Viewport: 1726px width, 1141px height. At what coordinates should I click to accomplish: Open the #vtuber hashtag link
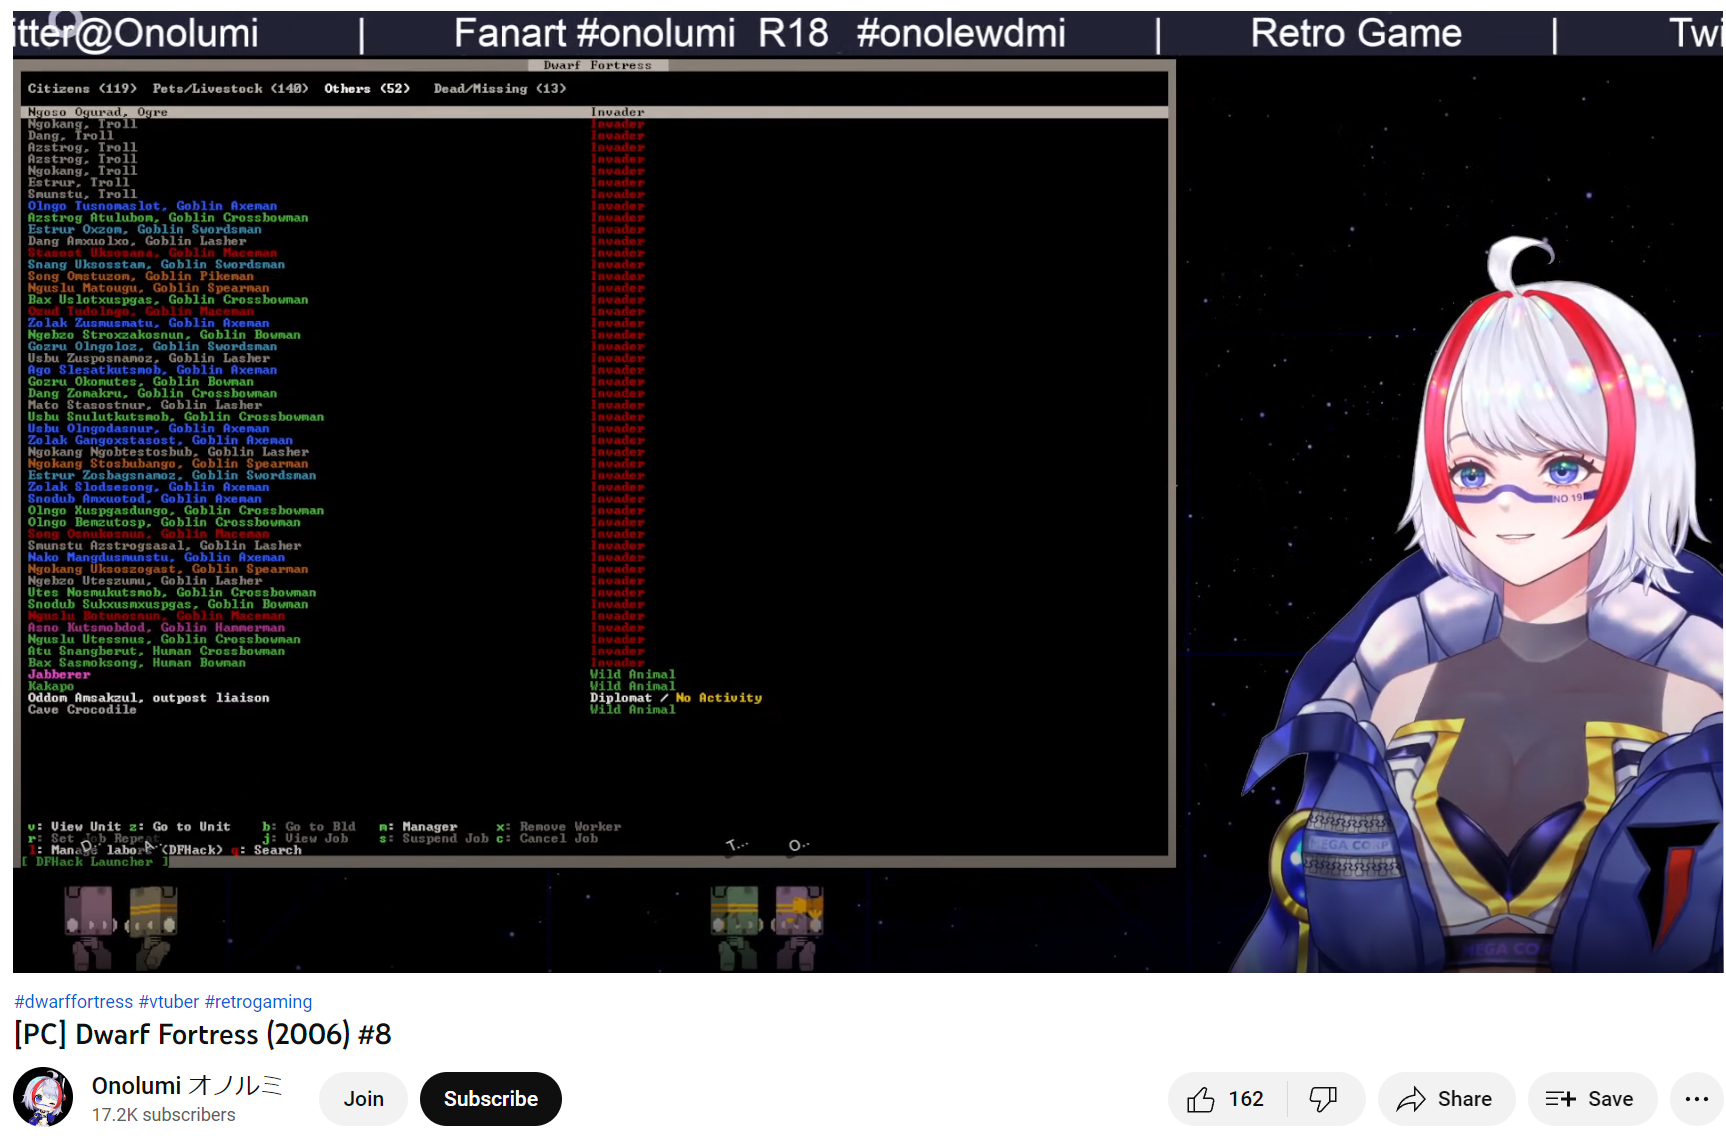[169, 1001]
